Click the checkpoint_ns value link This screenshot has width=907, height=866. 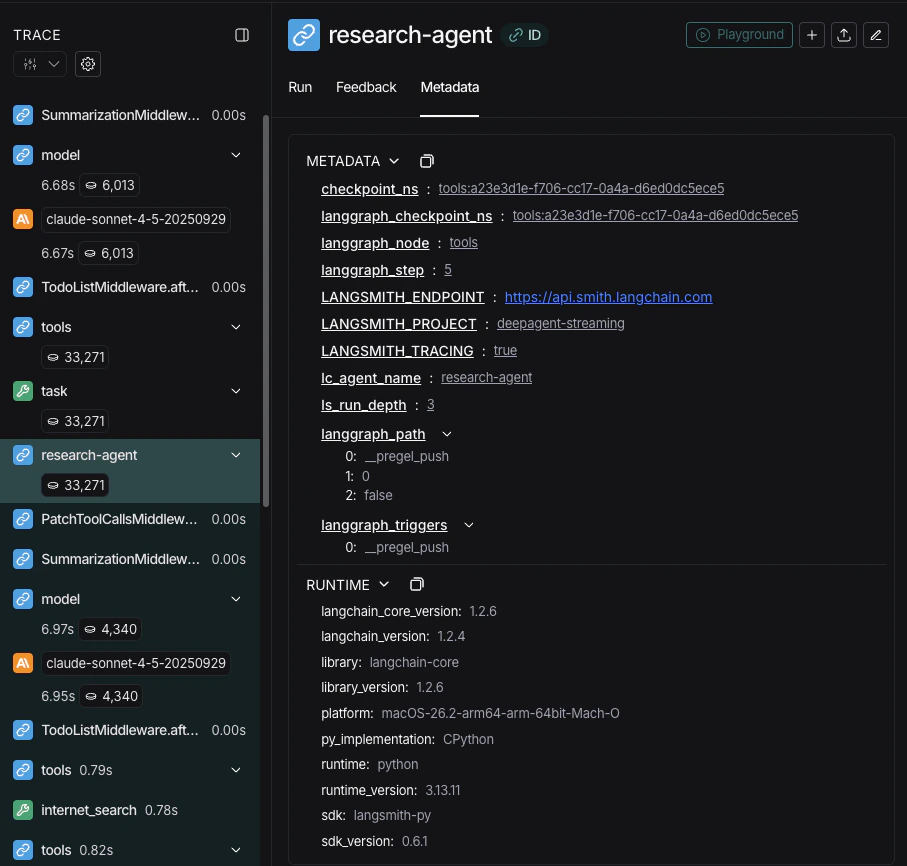point(581,189)
